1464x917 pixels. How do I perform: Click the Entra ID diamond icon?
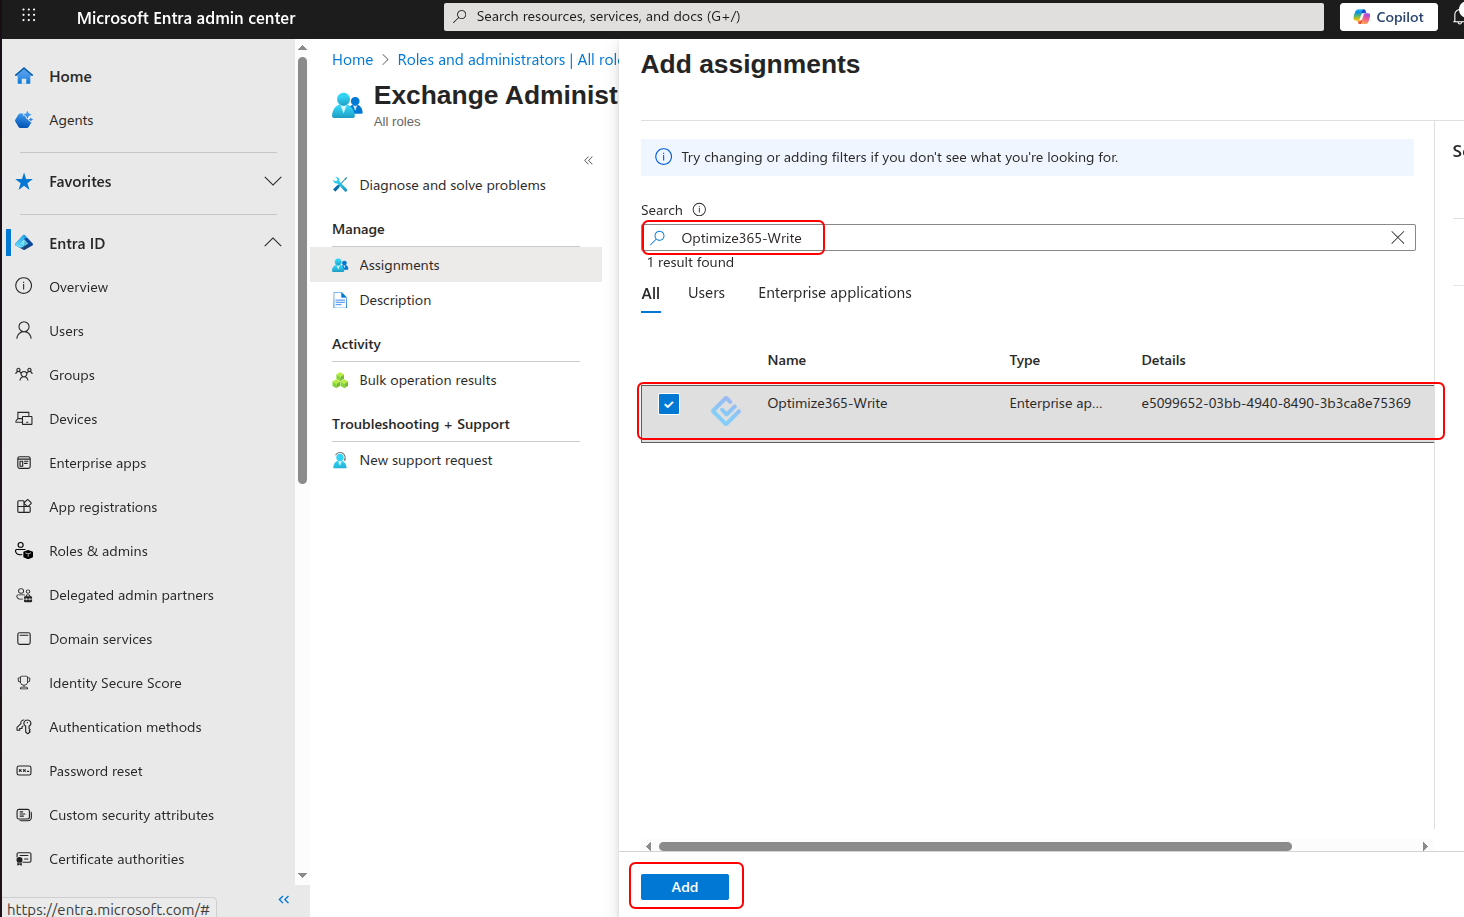click(24, 243)
